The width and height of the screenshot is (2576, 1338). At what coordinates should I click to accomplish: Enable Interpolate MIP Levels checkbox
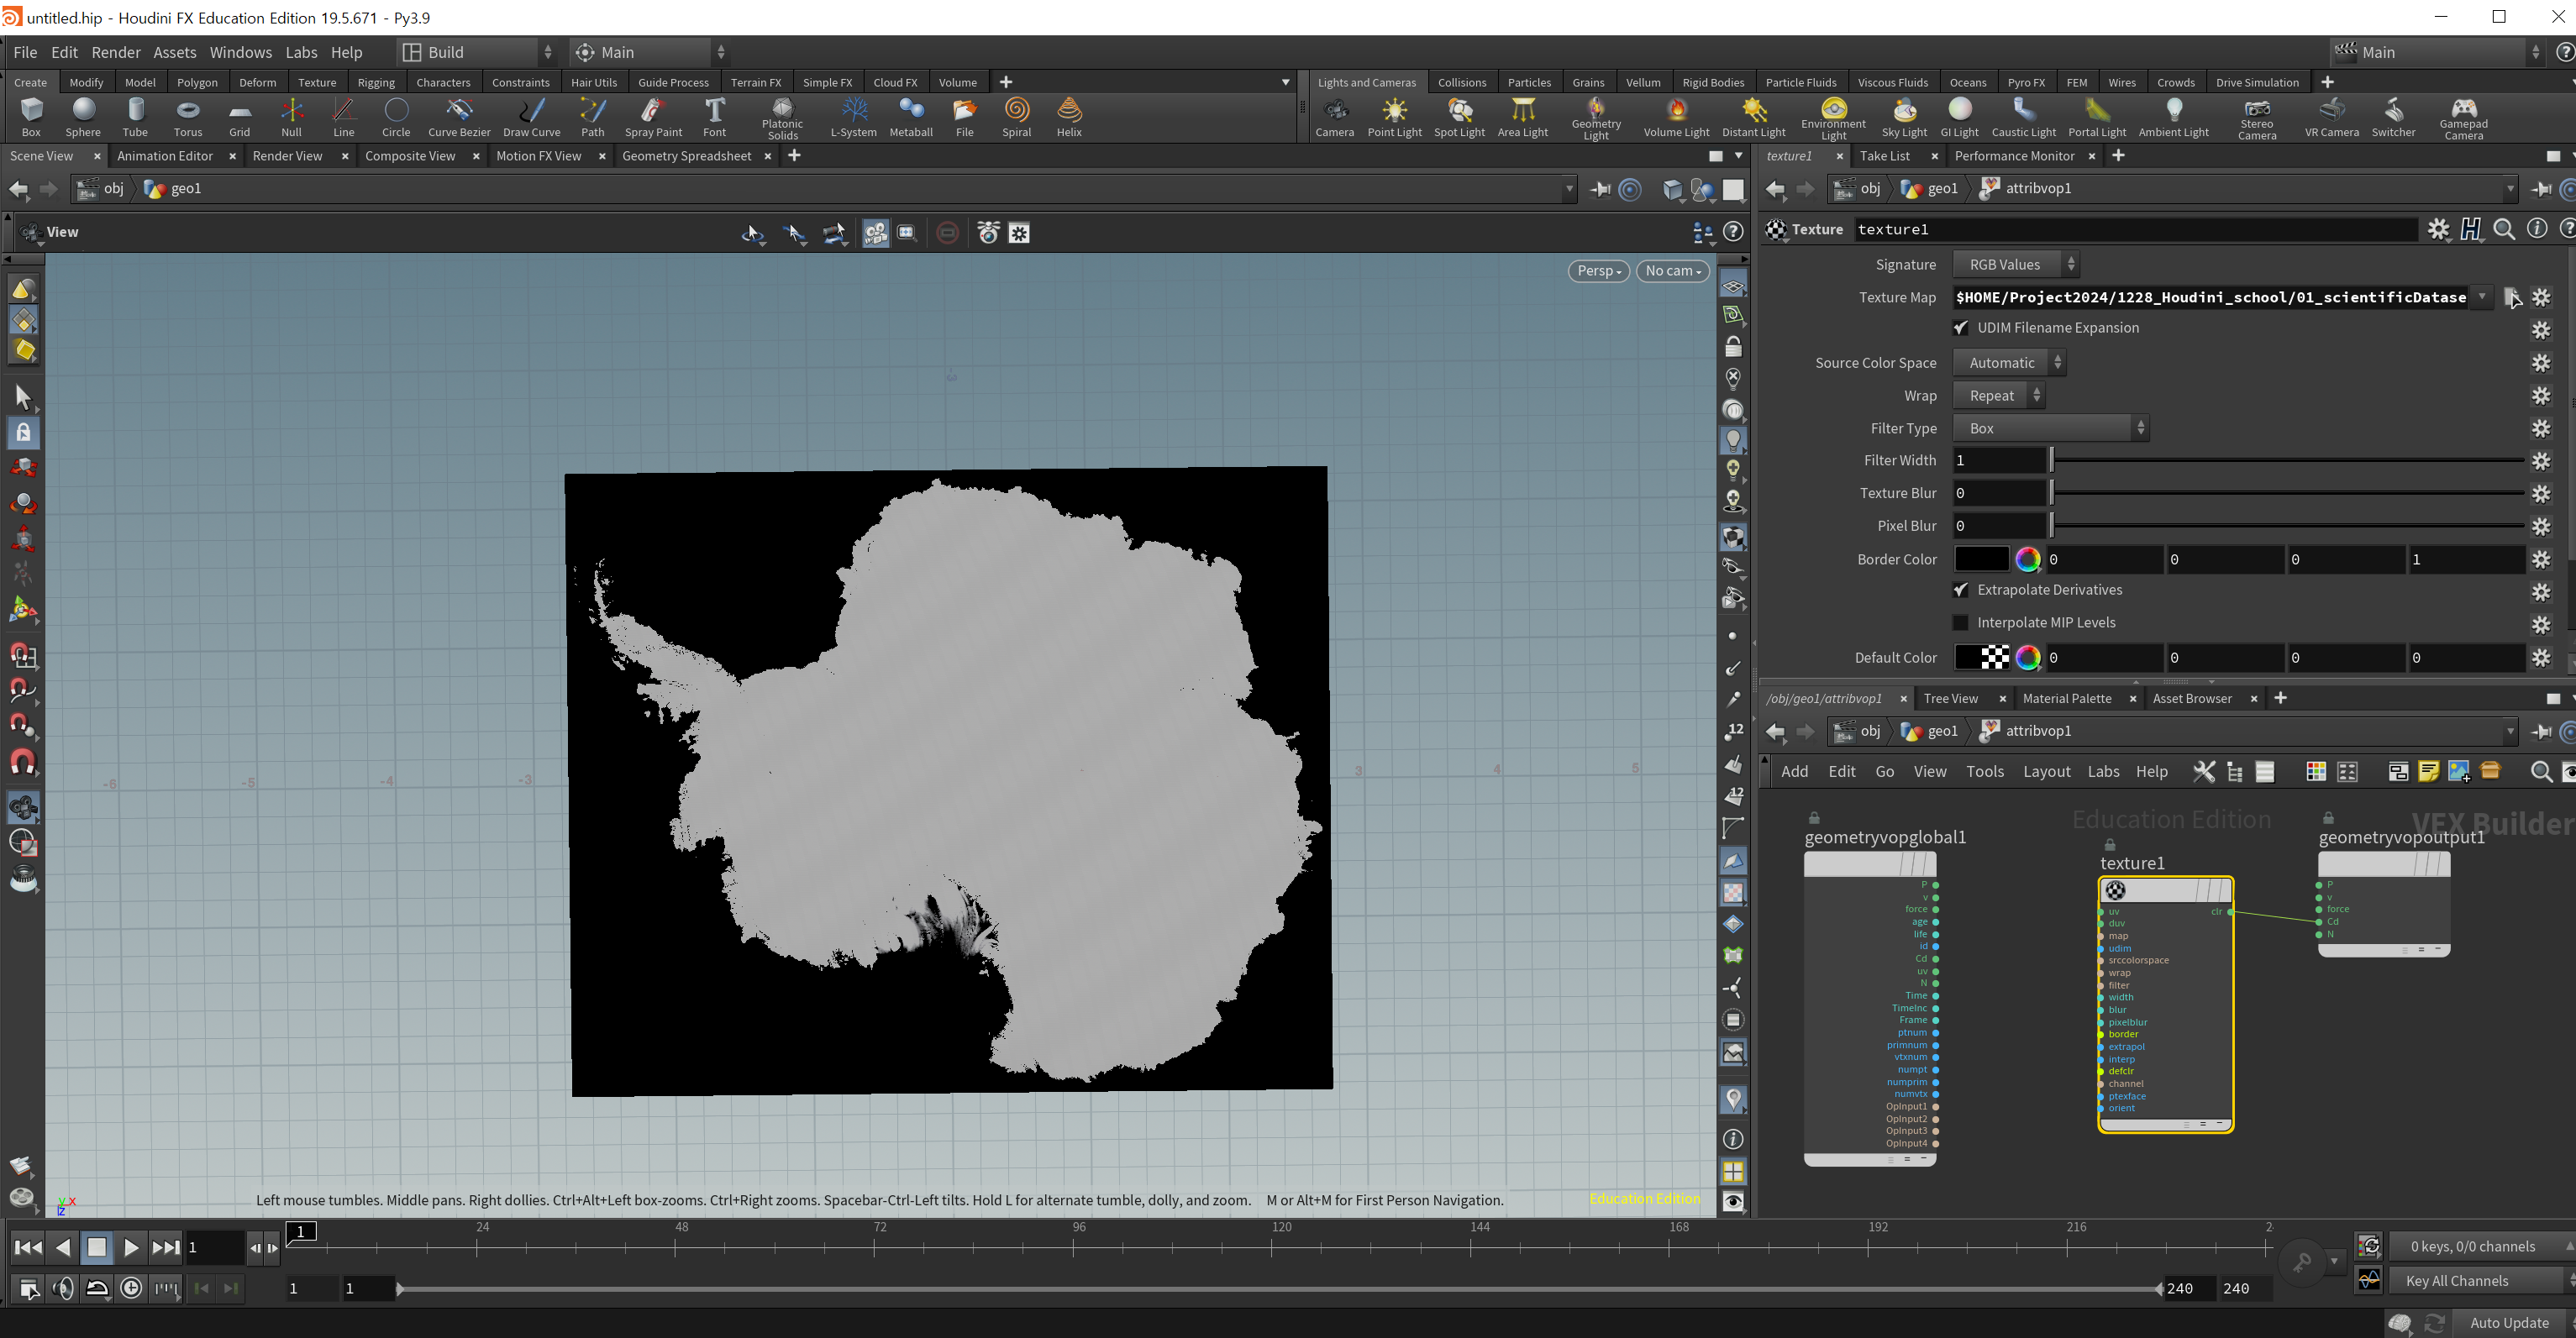(x=1961, y=623)
